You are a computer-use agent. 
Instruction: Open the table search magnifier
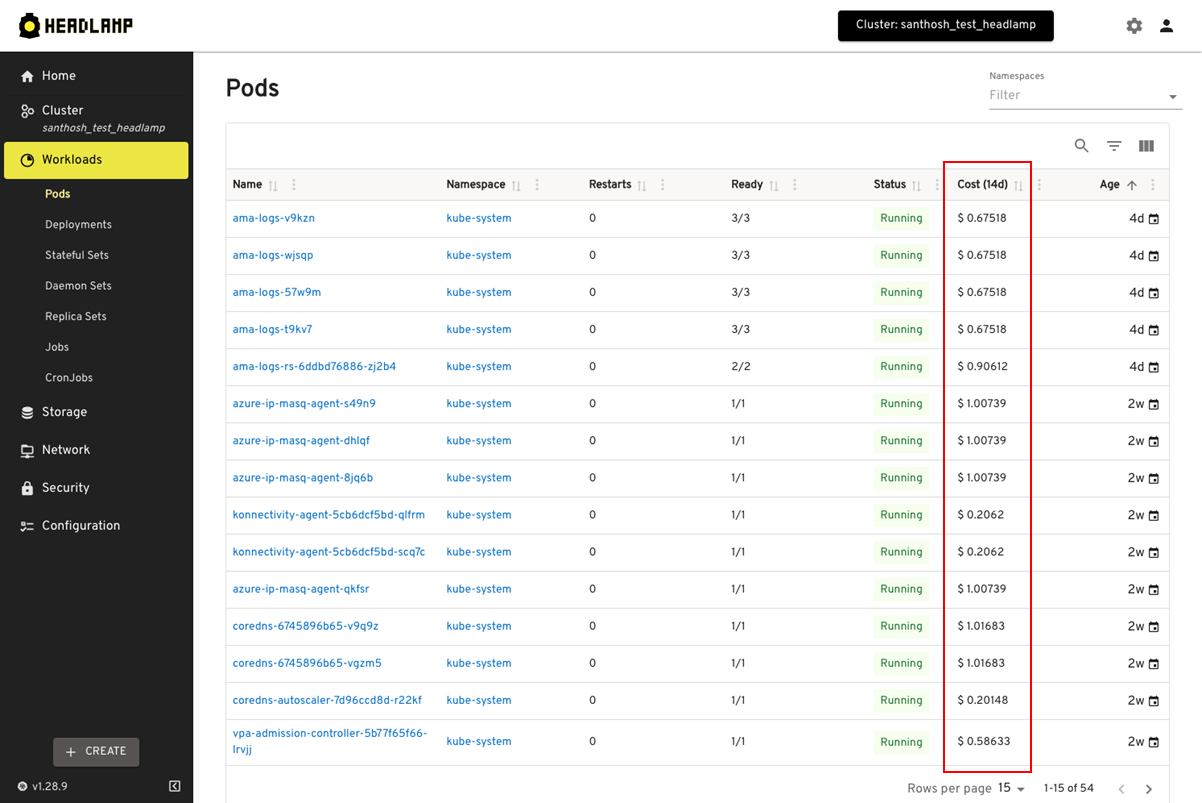point(1081,146)
